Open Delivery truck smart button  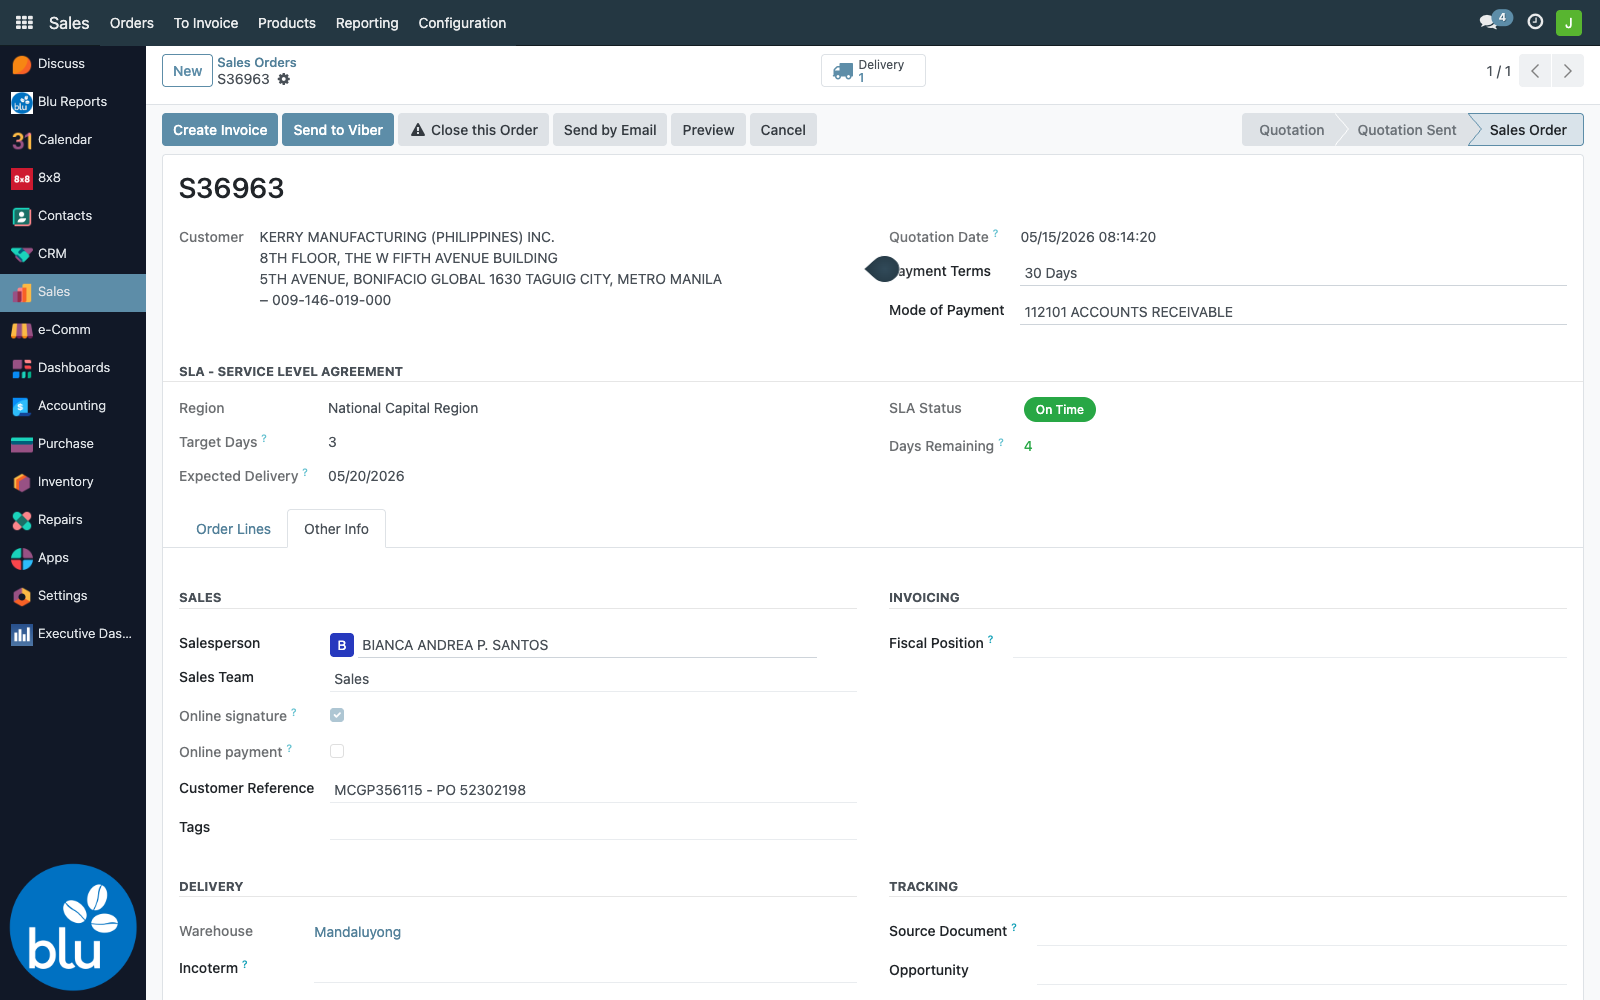[x=873, y=70]
